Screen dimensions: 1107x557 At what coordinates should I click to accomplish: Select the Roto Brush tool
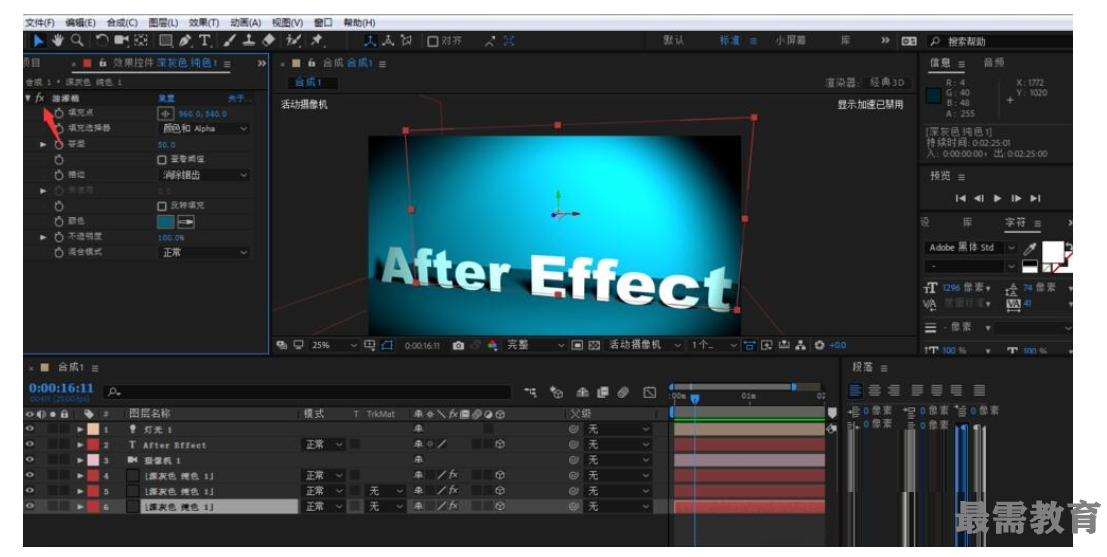pos(294,41)
